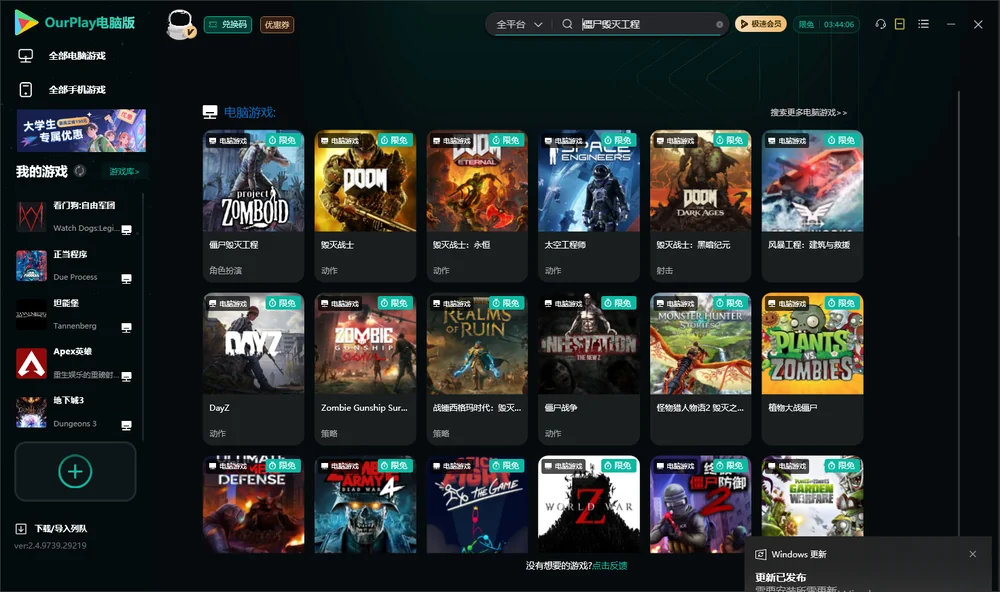Image resolution: width=1000 pixels, height=592 pixels.
Task: Open the 兑换码 redeem code button
Action: (x=228, y=24)
